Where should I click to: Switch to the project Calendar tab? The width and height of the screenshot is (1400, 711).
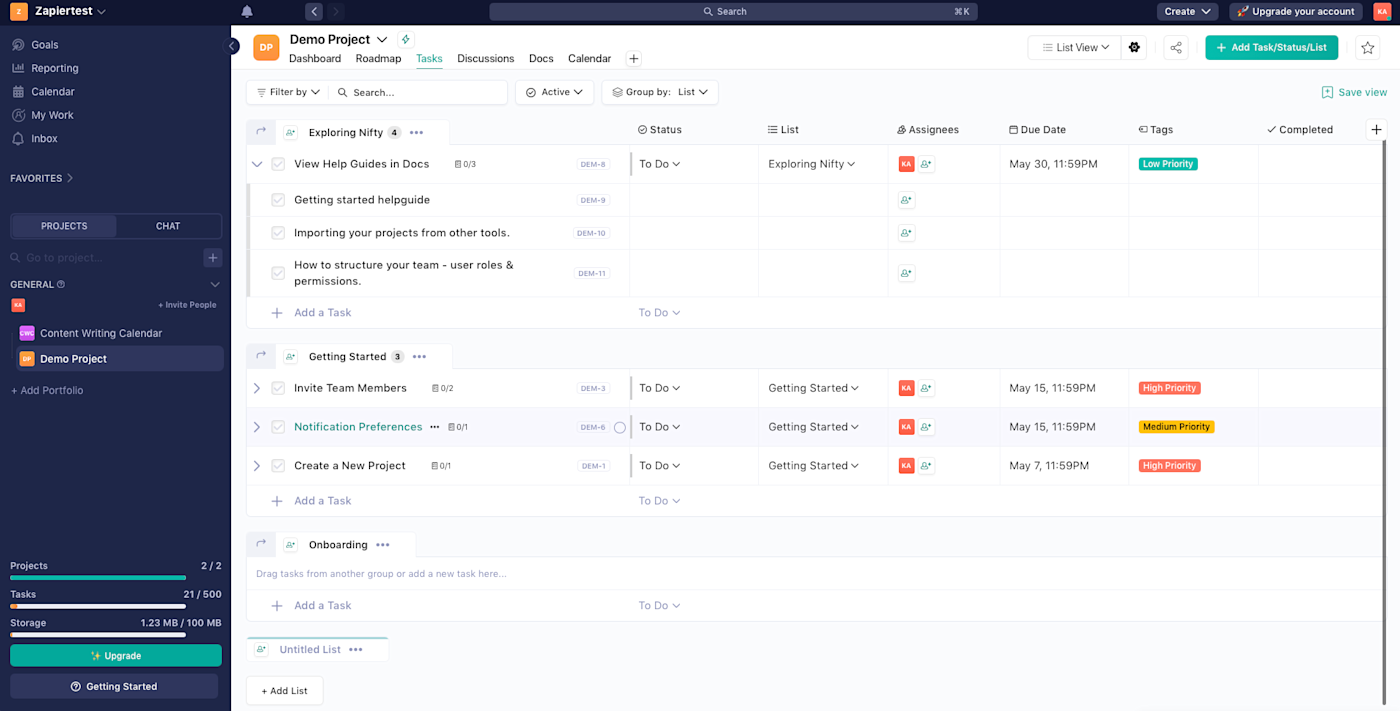coord(589,59)
